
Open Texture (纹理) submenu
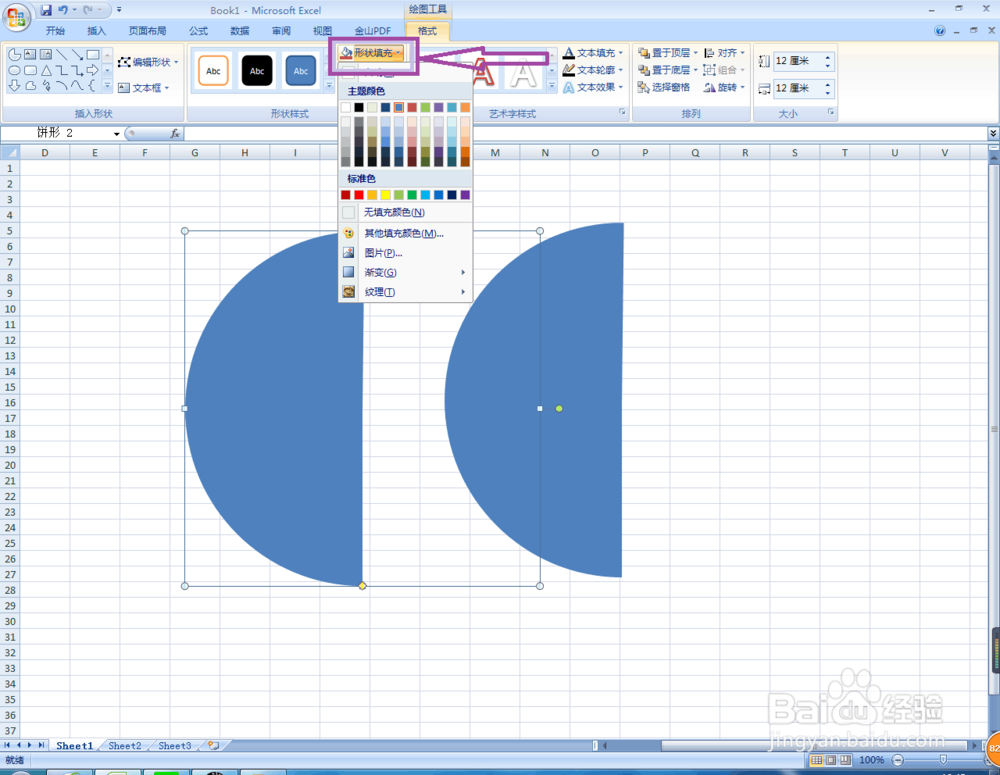pos(405,292)
